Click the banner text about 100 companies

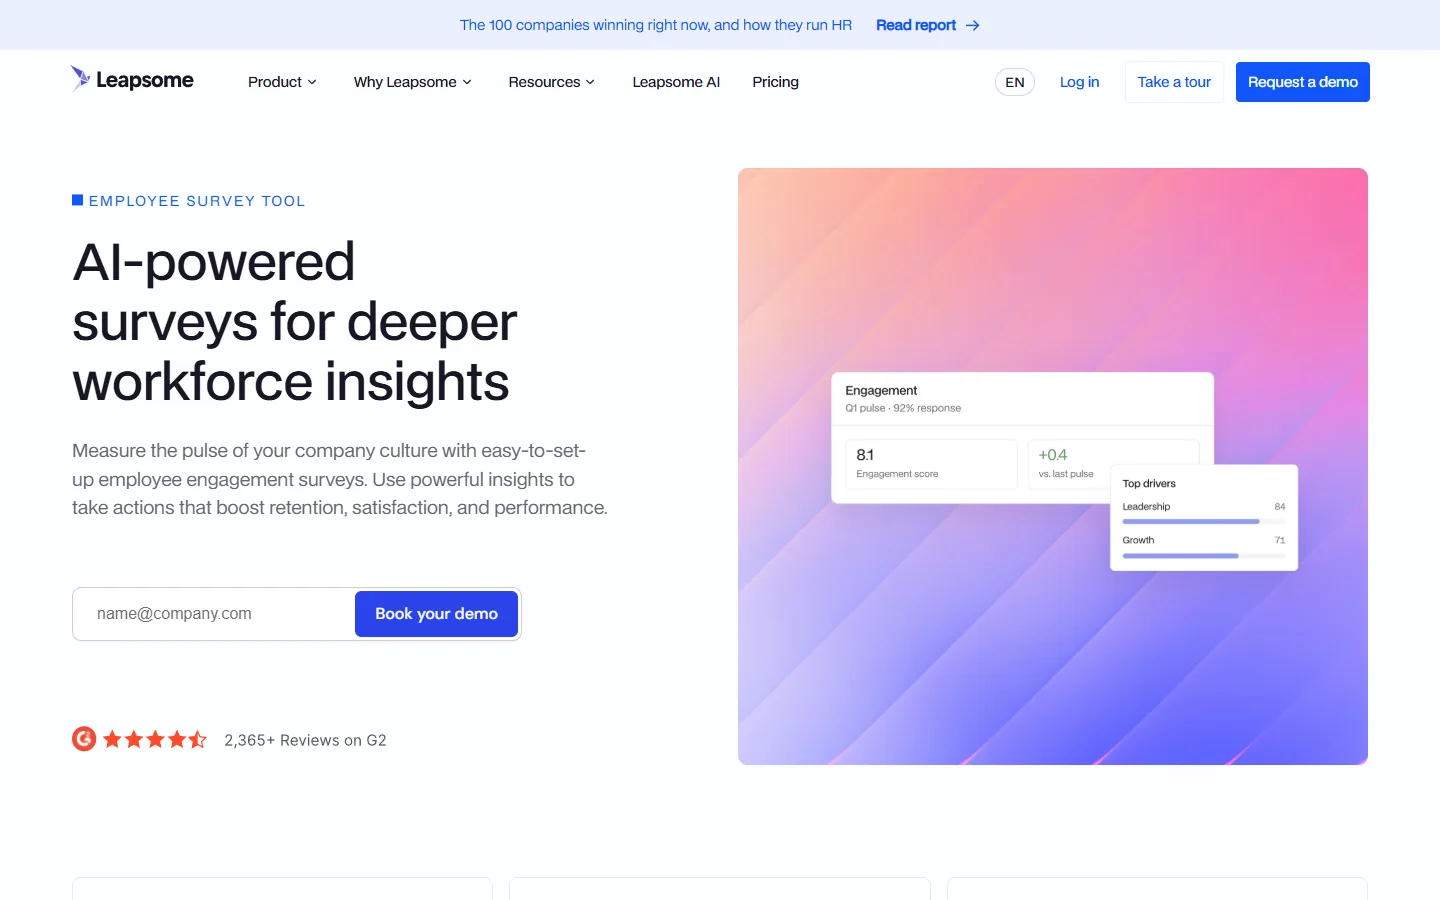(656, 25)
